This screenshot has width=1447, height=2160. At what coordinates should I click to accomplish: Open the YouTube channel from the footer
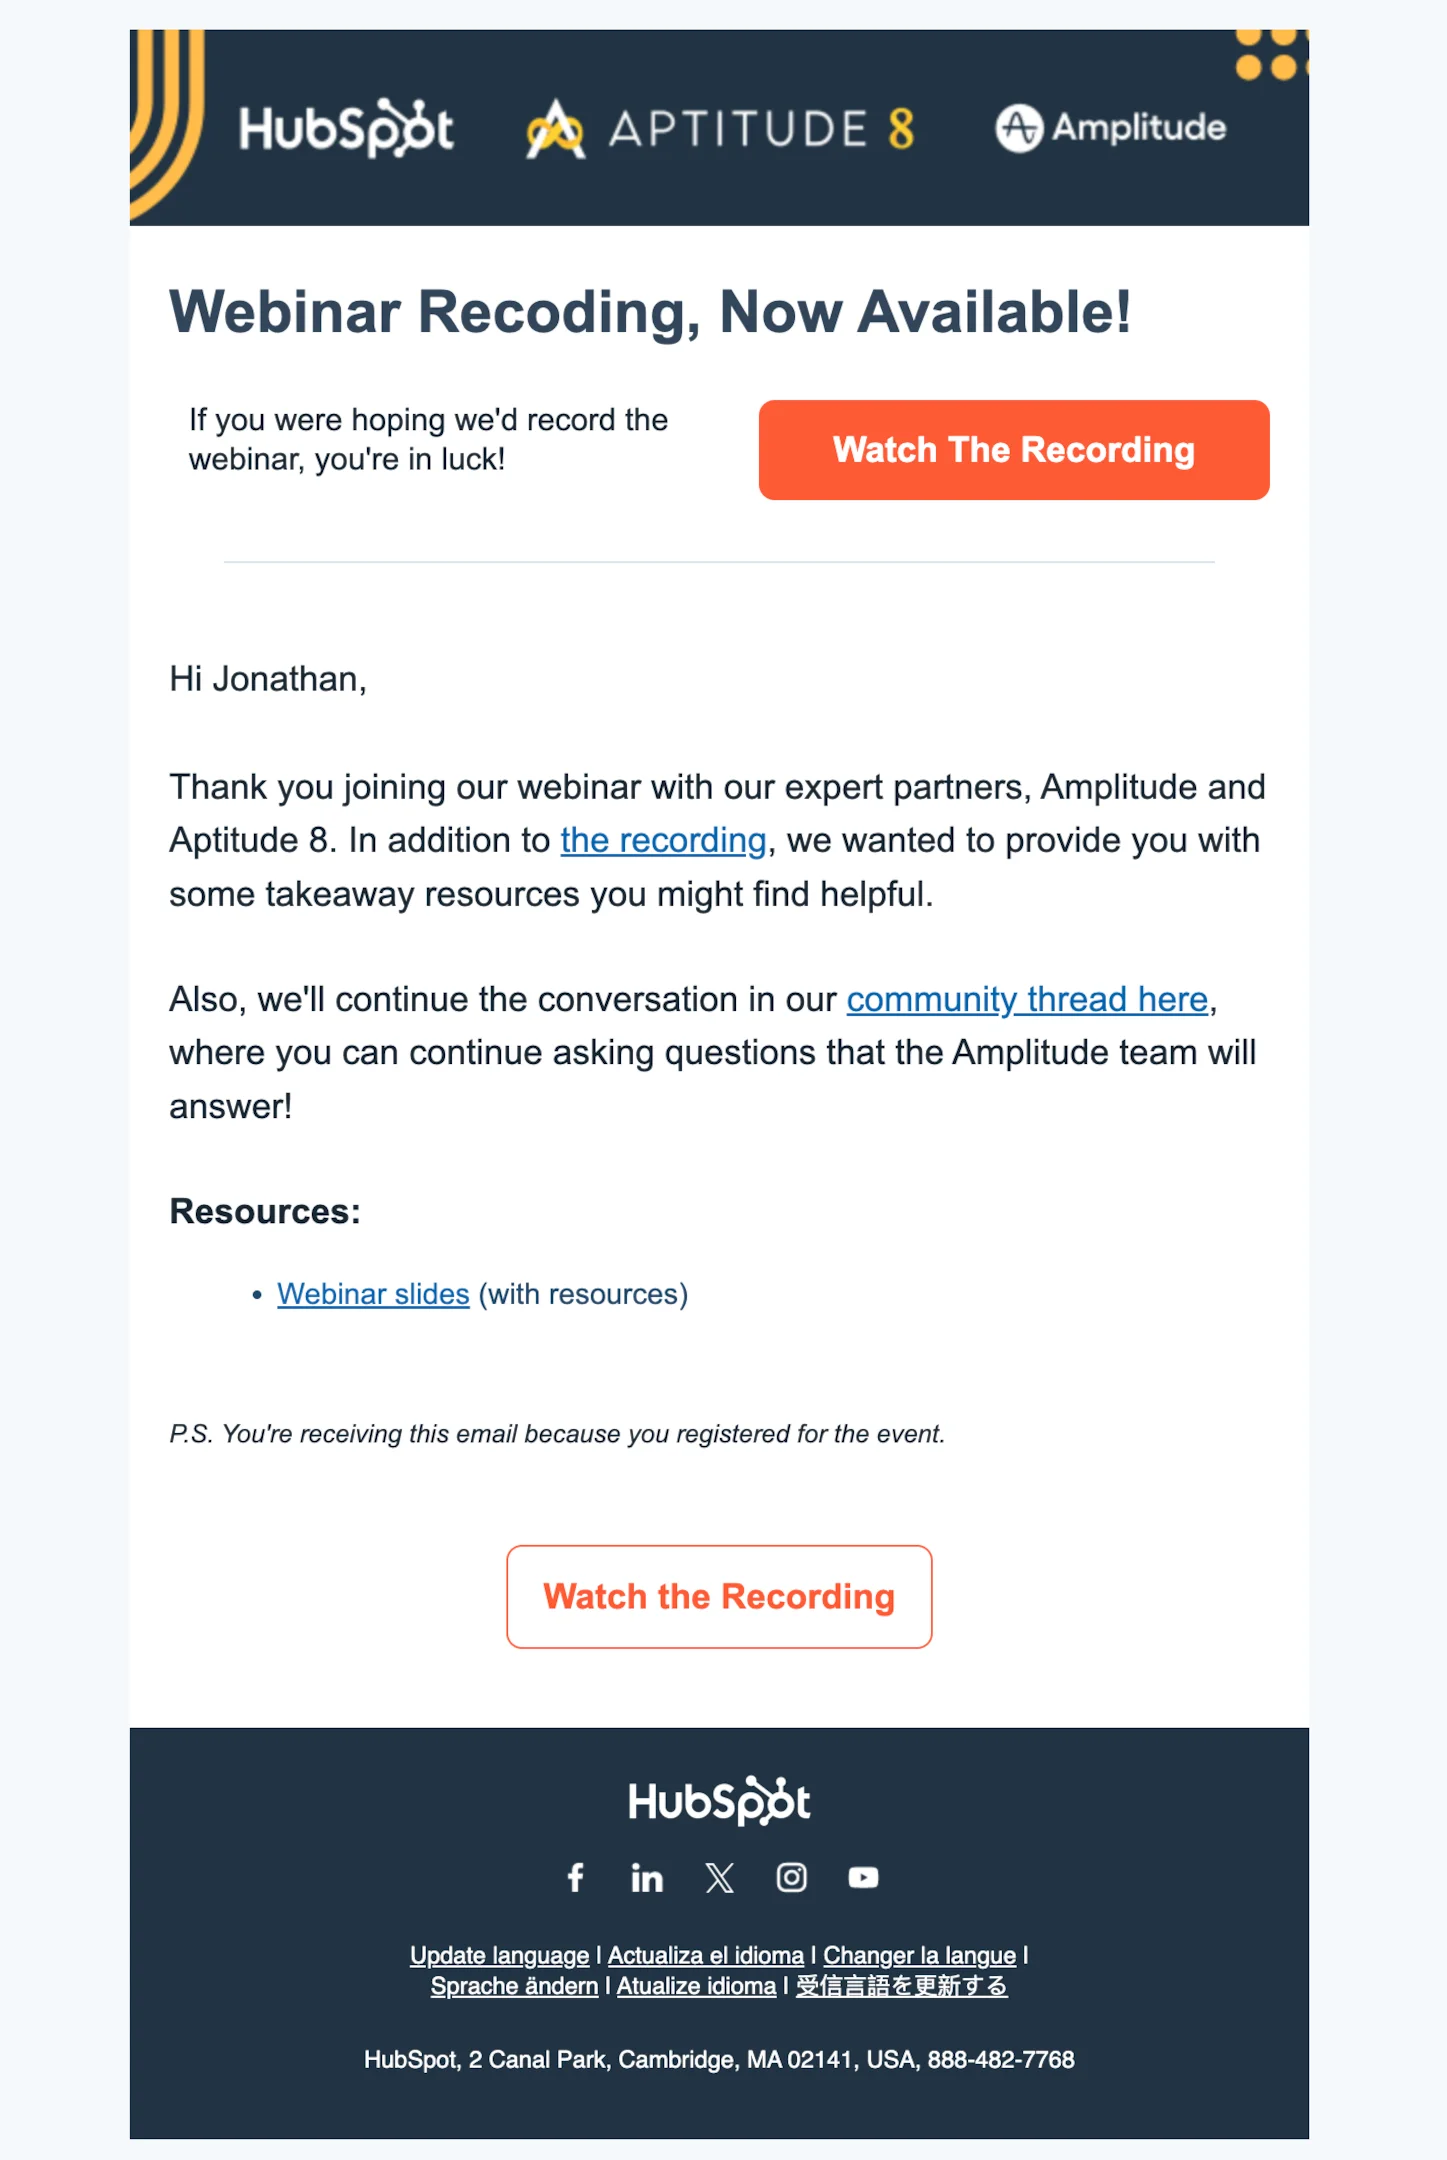(x=863, y=1878)
